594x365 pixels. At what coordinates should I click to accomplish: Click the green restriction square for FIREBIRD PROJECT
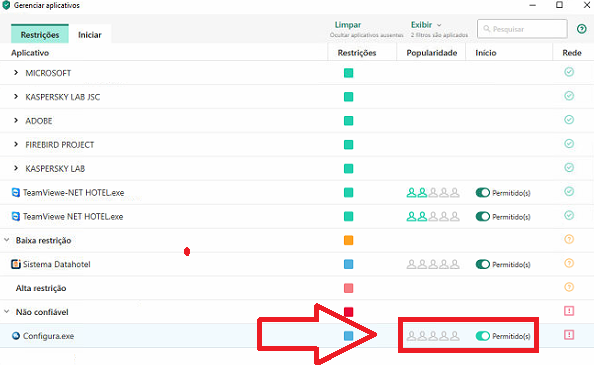349,144
